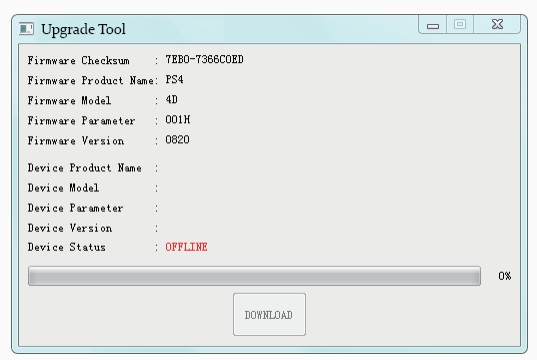The width and height of the screenshot is (537, 360).
Task: Click the Upgrade Tool title bar text
Action: coord(83,29)
